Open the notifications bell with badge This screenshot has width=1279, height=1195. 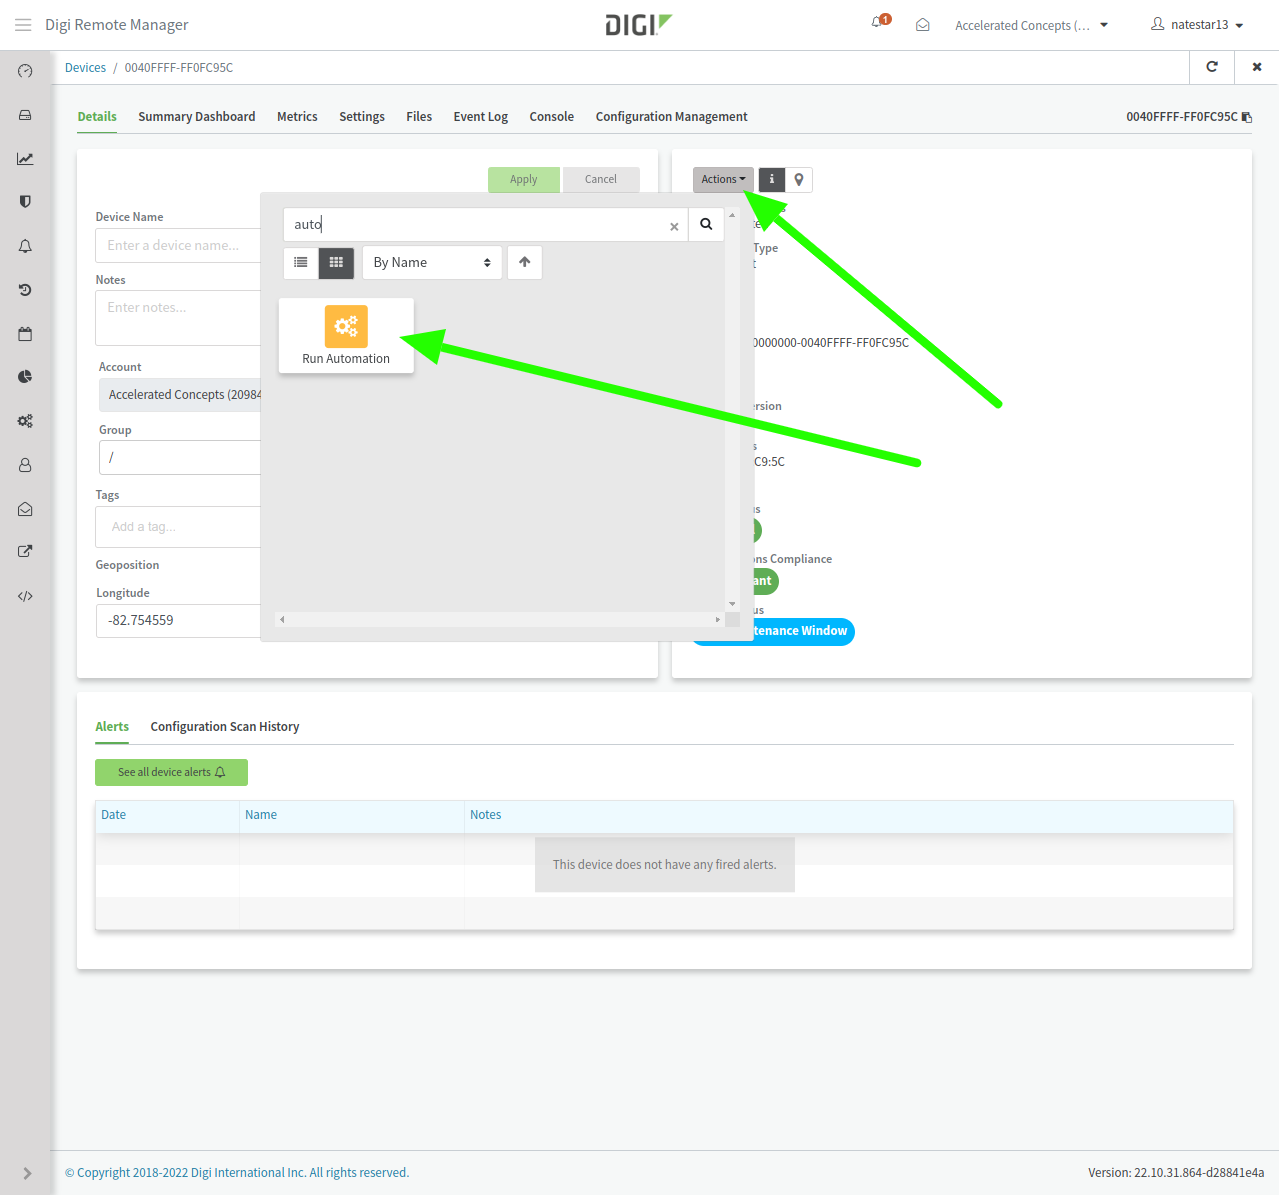click(880, 22)
